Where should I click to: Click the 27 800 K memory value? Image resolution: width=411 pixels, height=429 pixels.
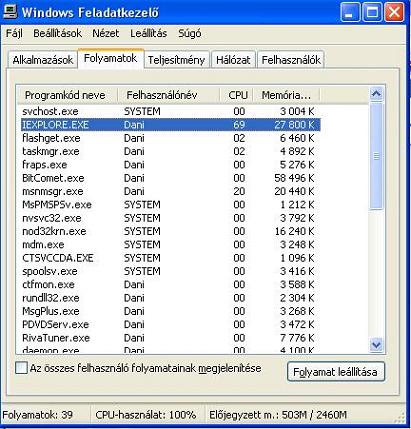pyautogui.click(x=294, y=125)
